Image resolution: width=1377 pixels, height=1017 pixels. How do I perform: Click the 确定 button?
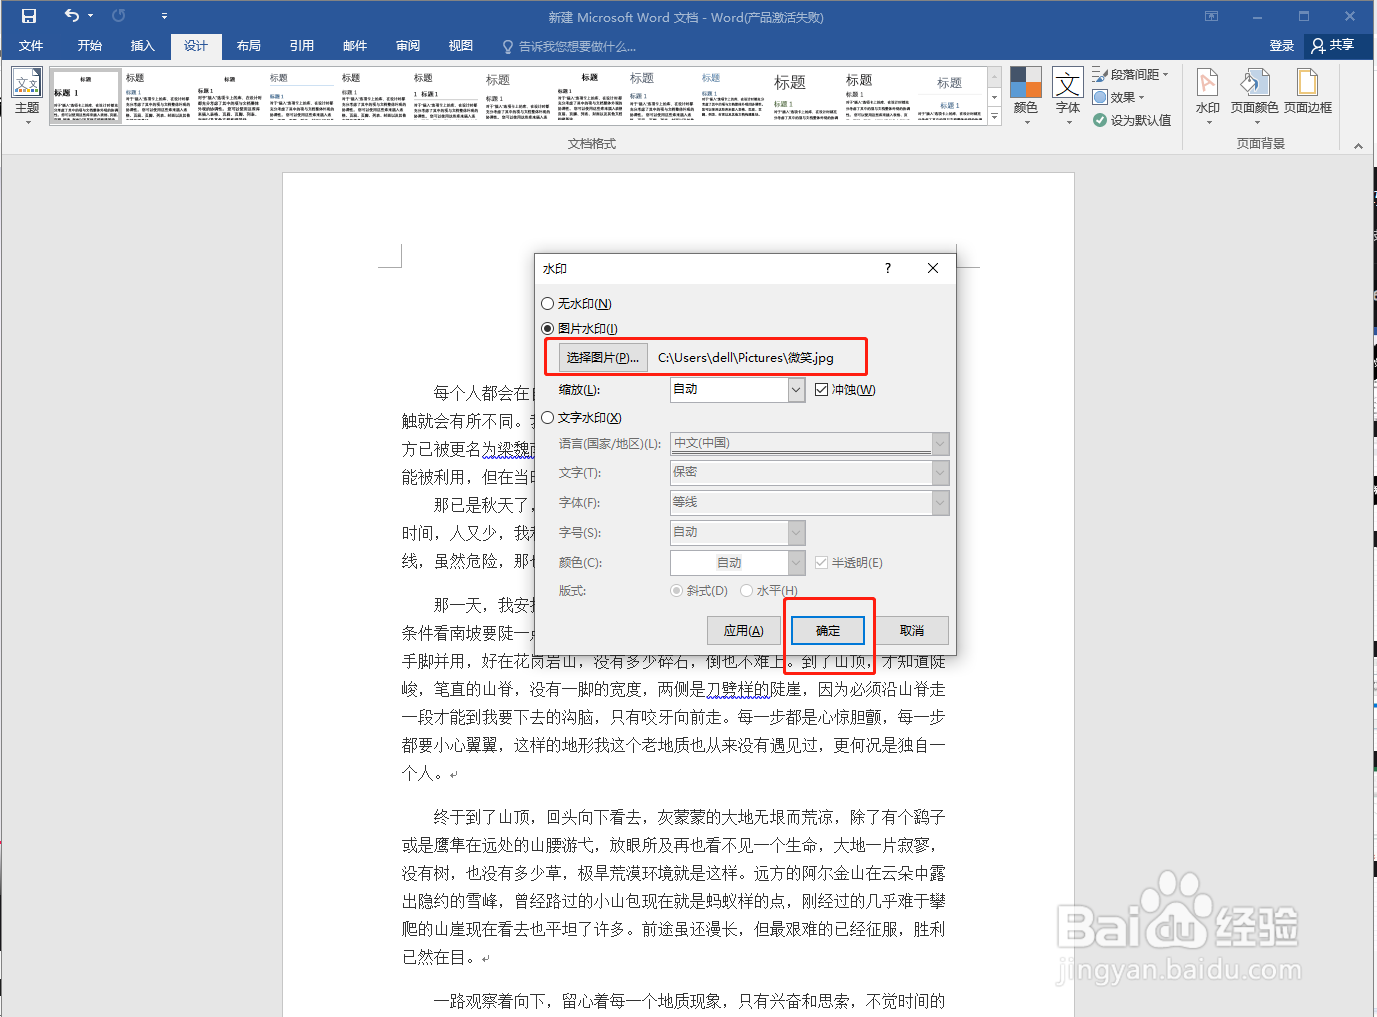(x=827, y=630)
